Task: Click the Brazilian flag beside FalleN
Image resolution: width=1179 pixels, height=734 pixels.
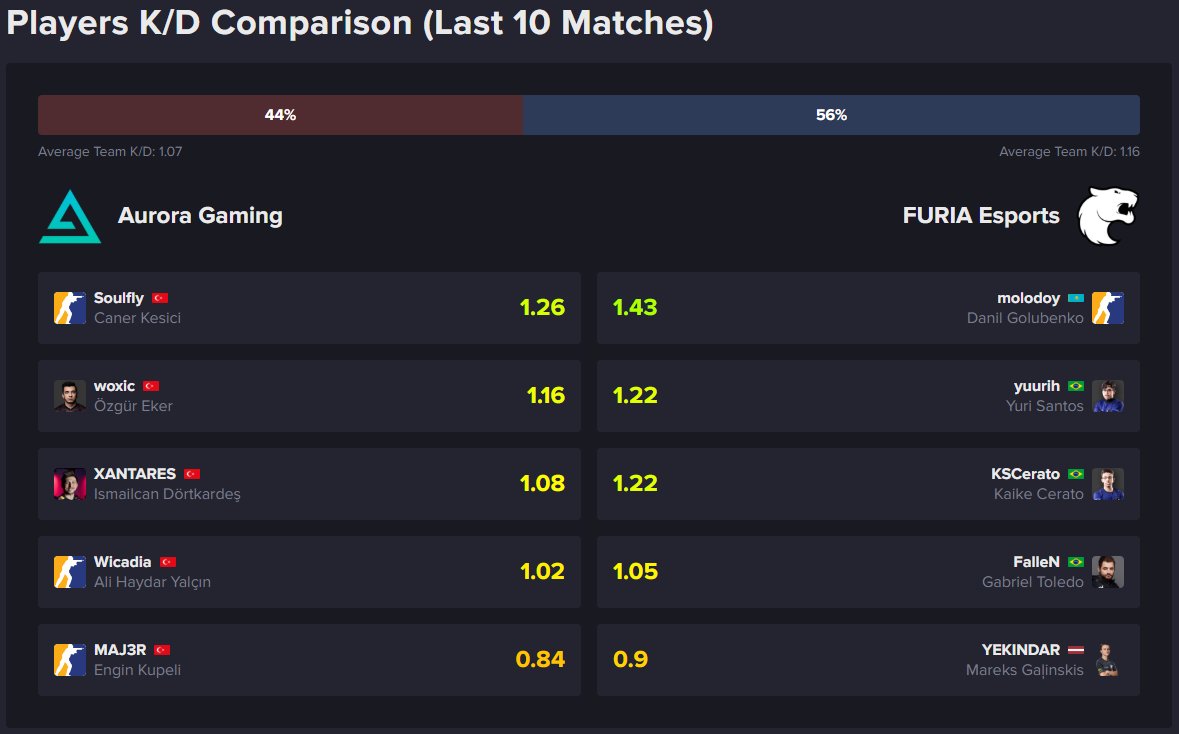Action: pyautogui.click(x=1076, y=562)
